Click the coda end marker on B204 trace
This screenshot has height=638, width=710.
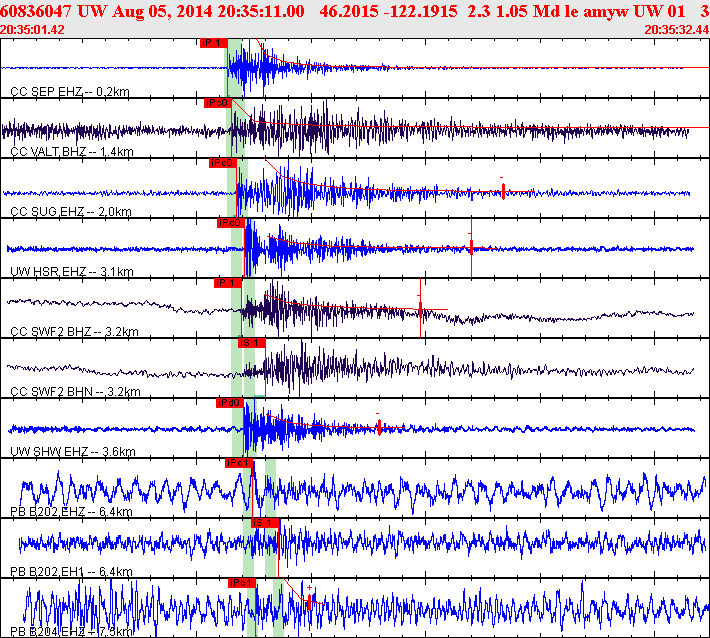pyautogui.click(x=309, y=602)
